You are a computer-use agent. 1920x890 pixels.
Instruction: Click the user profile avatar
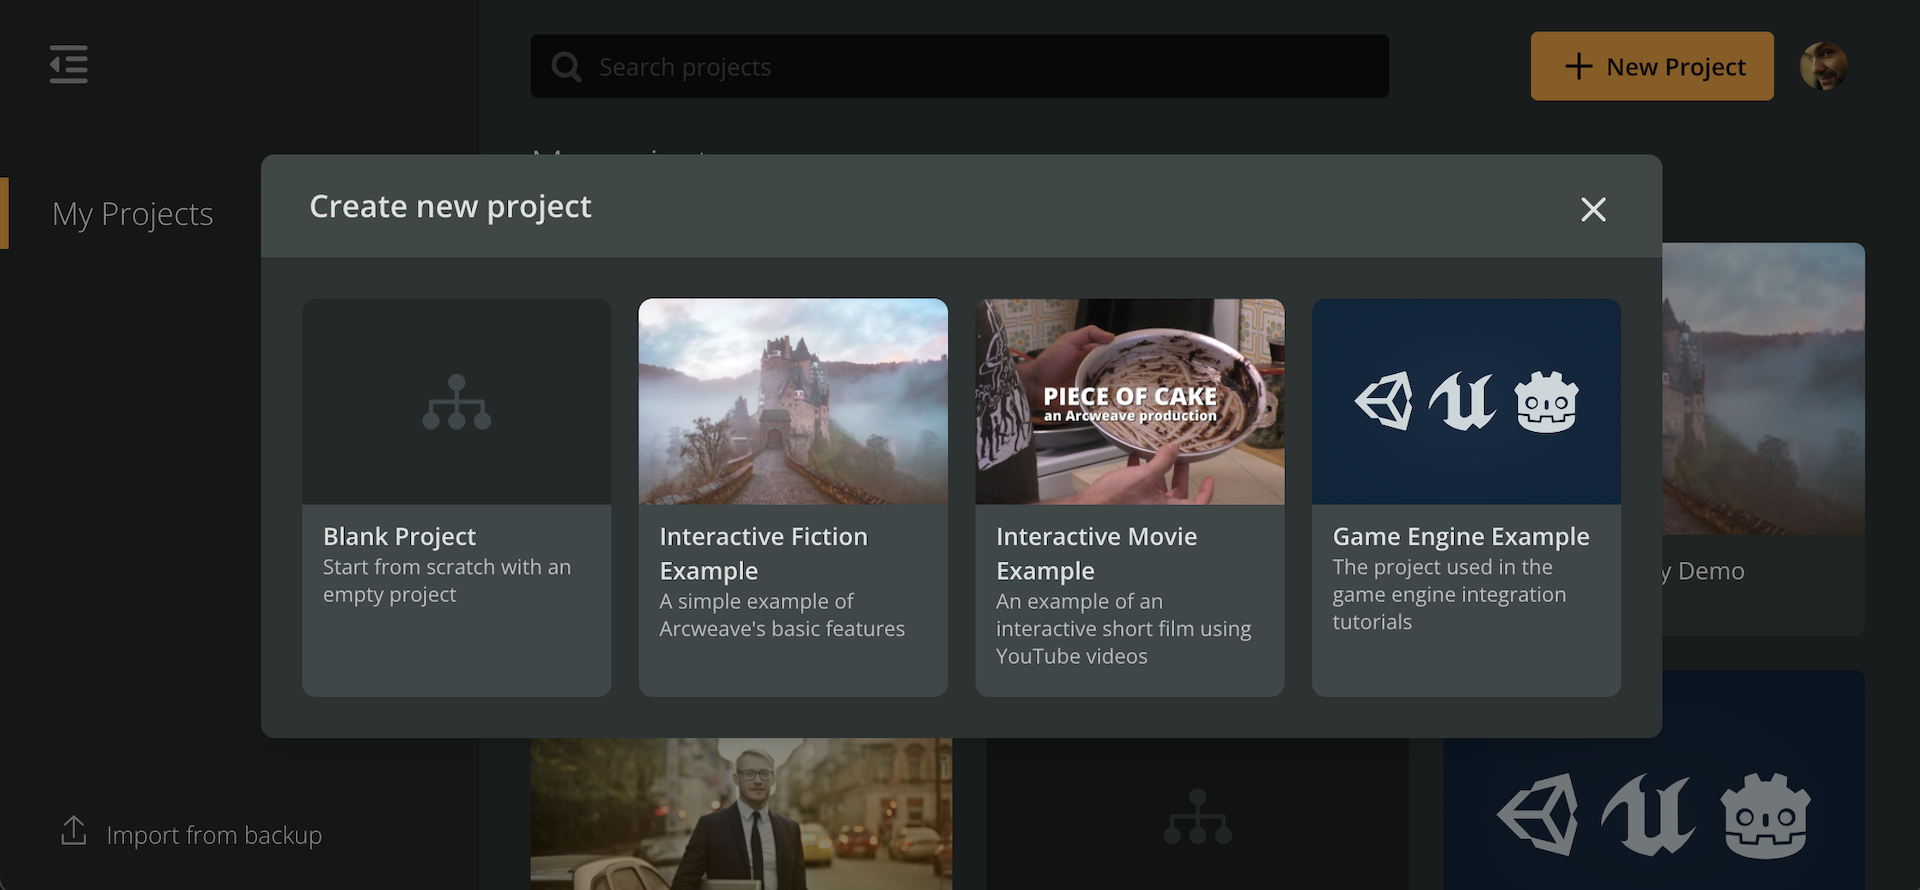(x=1823, y=67)
